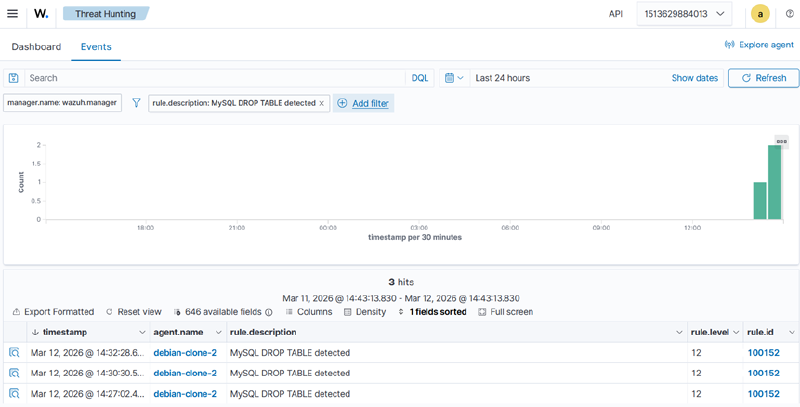Toggle Full screen table view
800x407 pixels.
pos(506,312)
